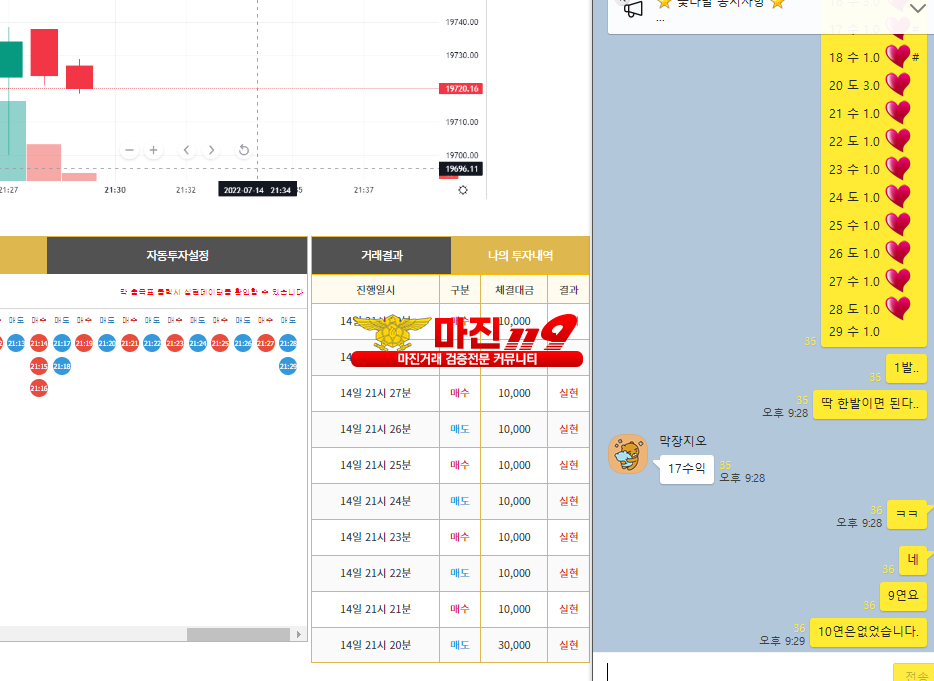This screenshot has width=934, height=681.
Task: Open 막장지오's profile avatar
Action: [628, 454]
